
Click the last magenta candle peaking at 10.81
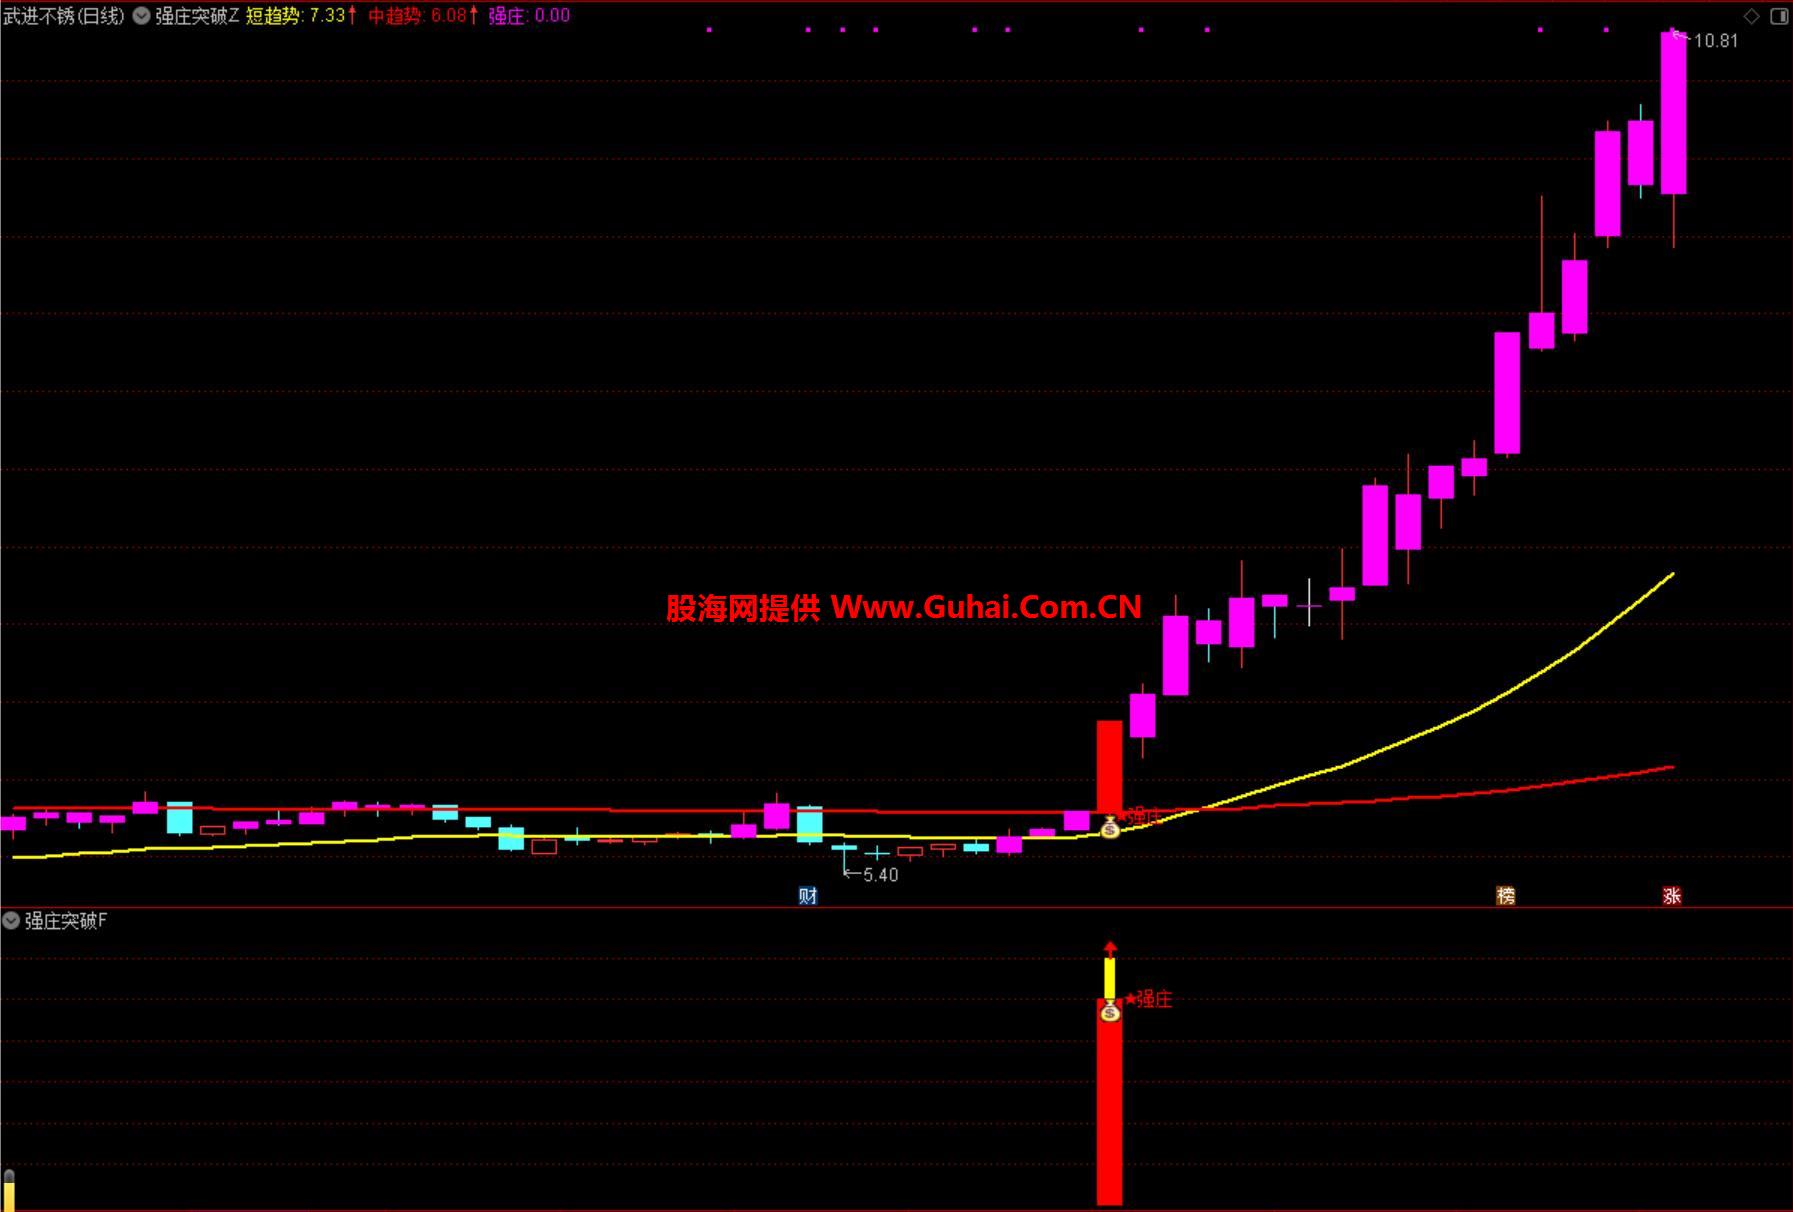[x=1674, y=113]
